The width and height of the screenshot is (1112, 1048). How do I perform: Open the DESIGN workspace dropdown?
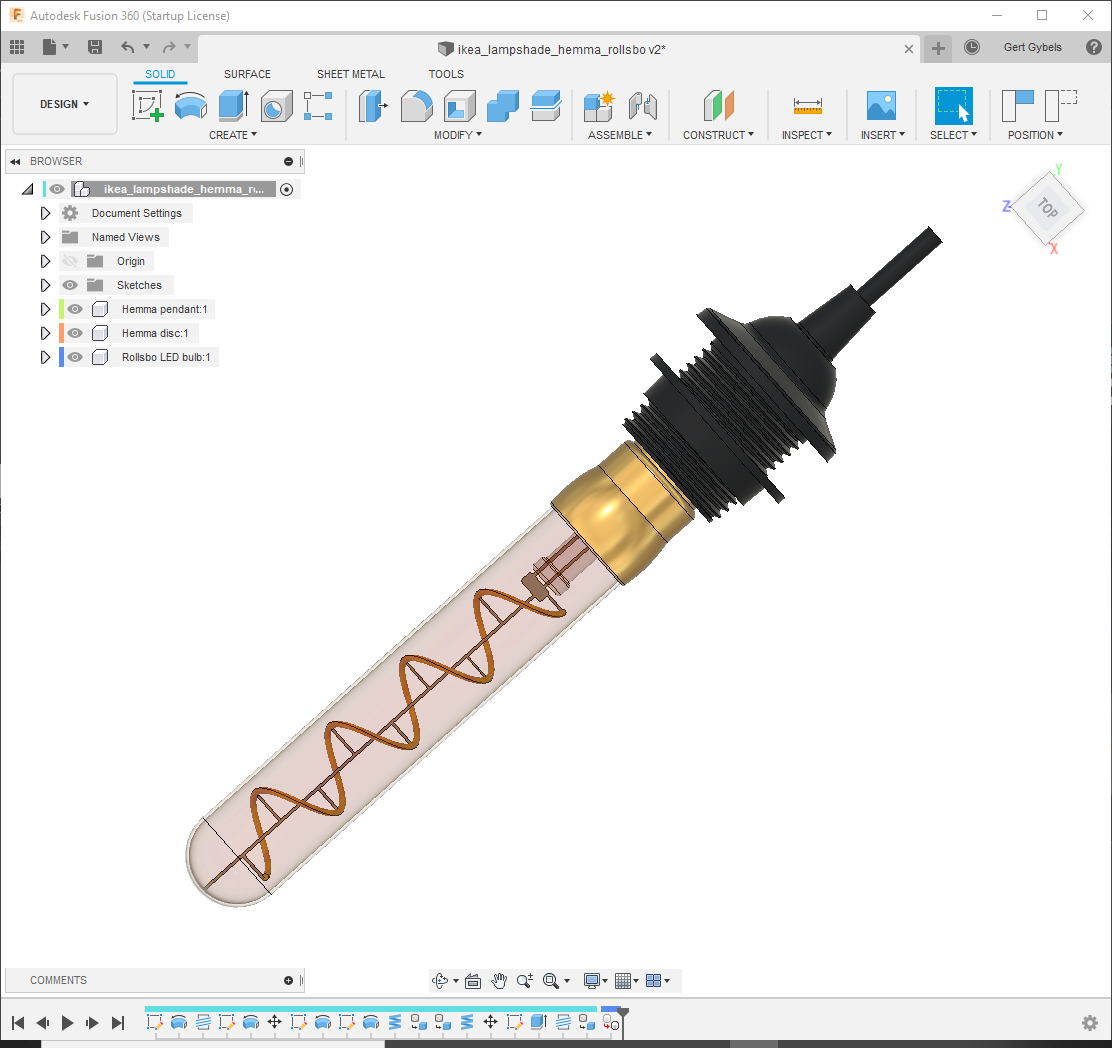(x=65, y=104)
